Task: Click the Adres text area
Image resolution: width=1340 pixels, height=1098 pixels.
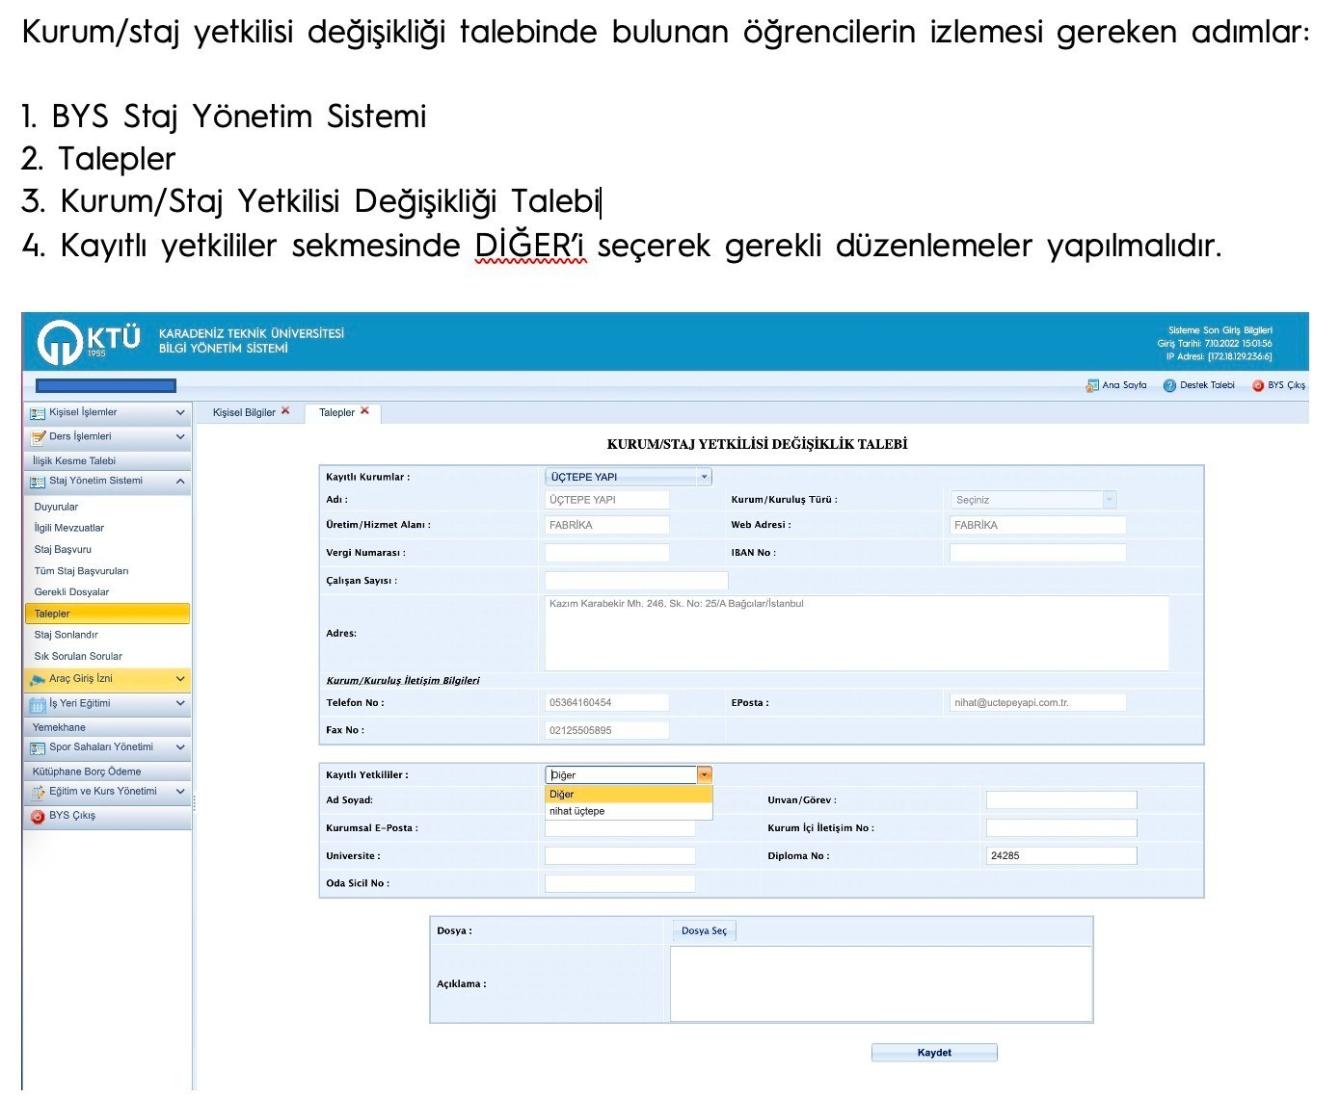Action: (x=857, y=633)
